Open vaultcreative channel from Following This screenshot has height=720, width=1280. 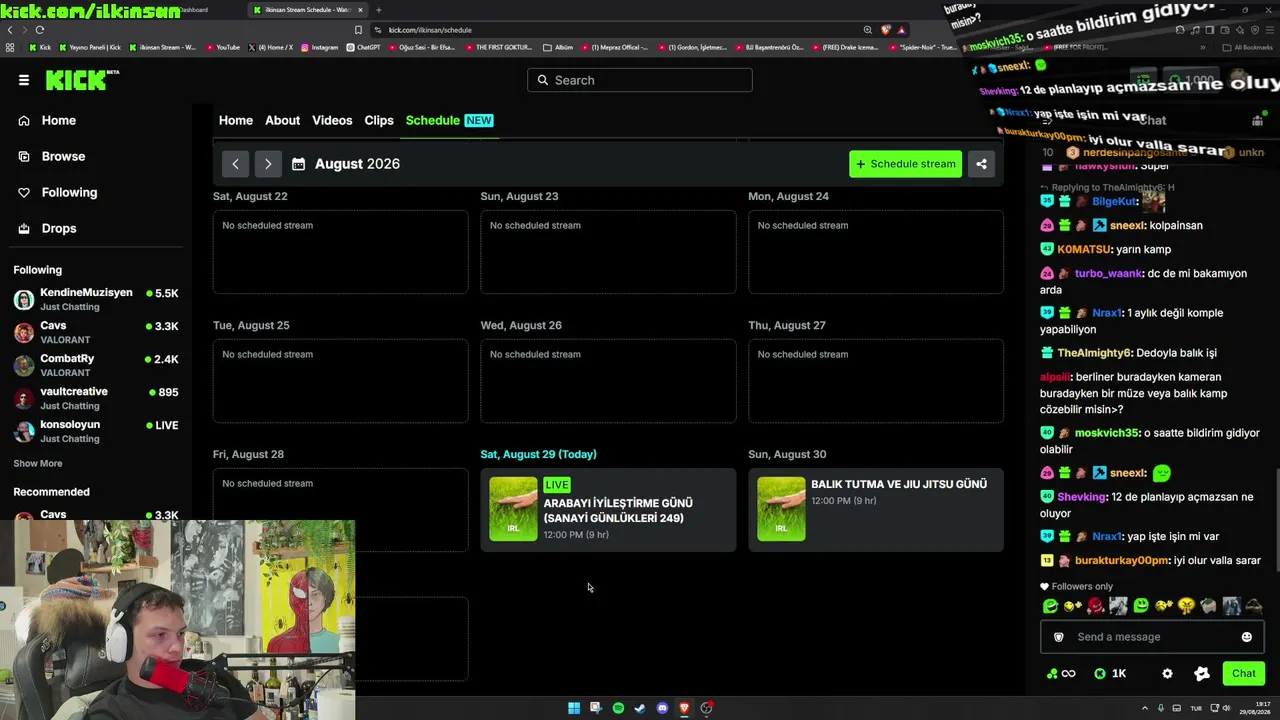click(x=96, y=398)
